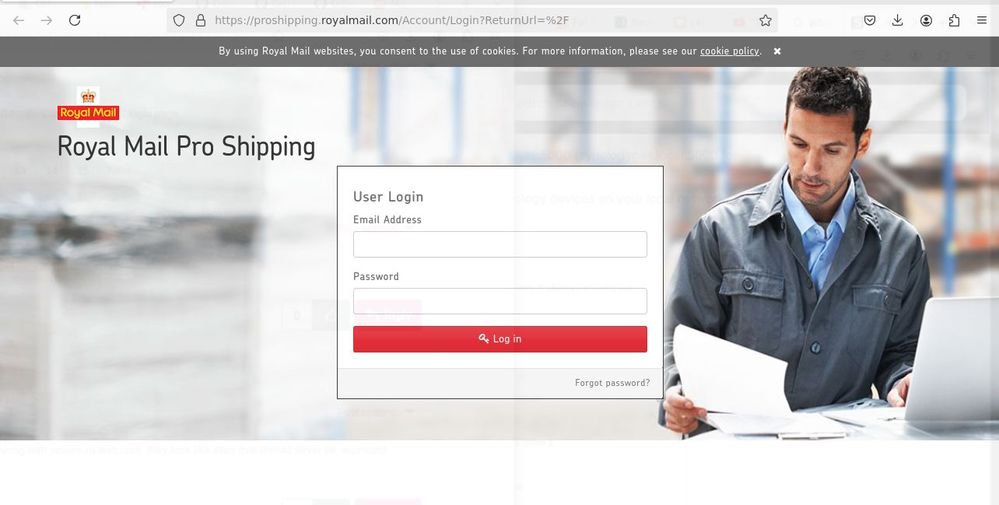Open the Pocket save icon
This screenshot has height=505, width=999.
tap(870, 20)
